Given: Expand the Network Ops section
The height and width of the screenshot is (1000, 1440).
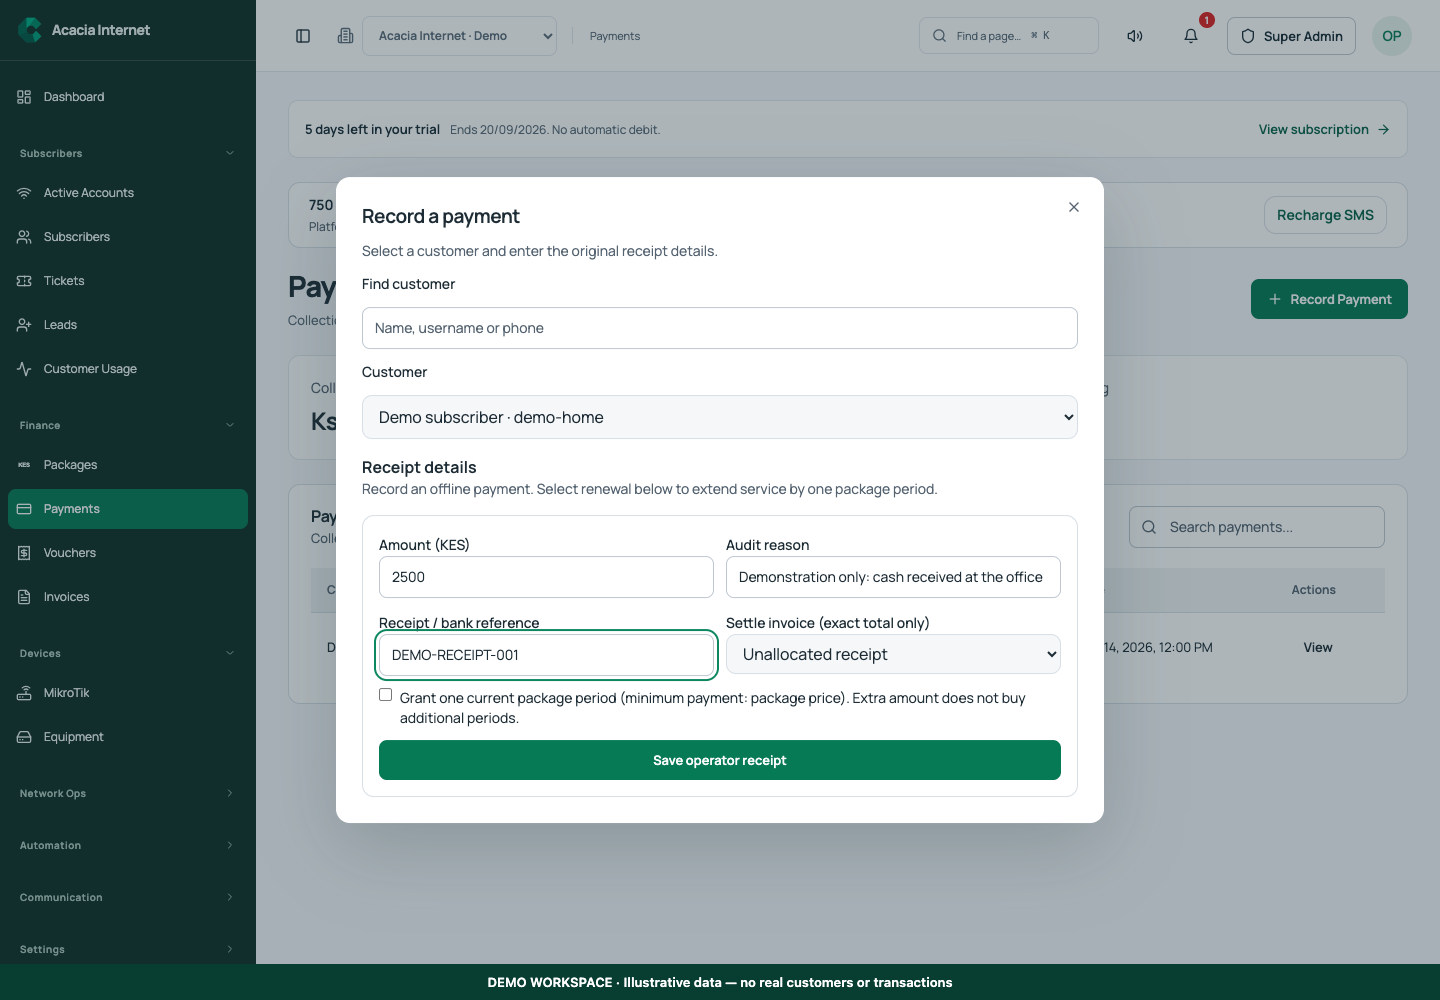Looking at the screenshot, I should (x=128, y=793).
